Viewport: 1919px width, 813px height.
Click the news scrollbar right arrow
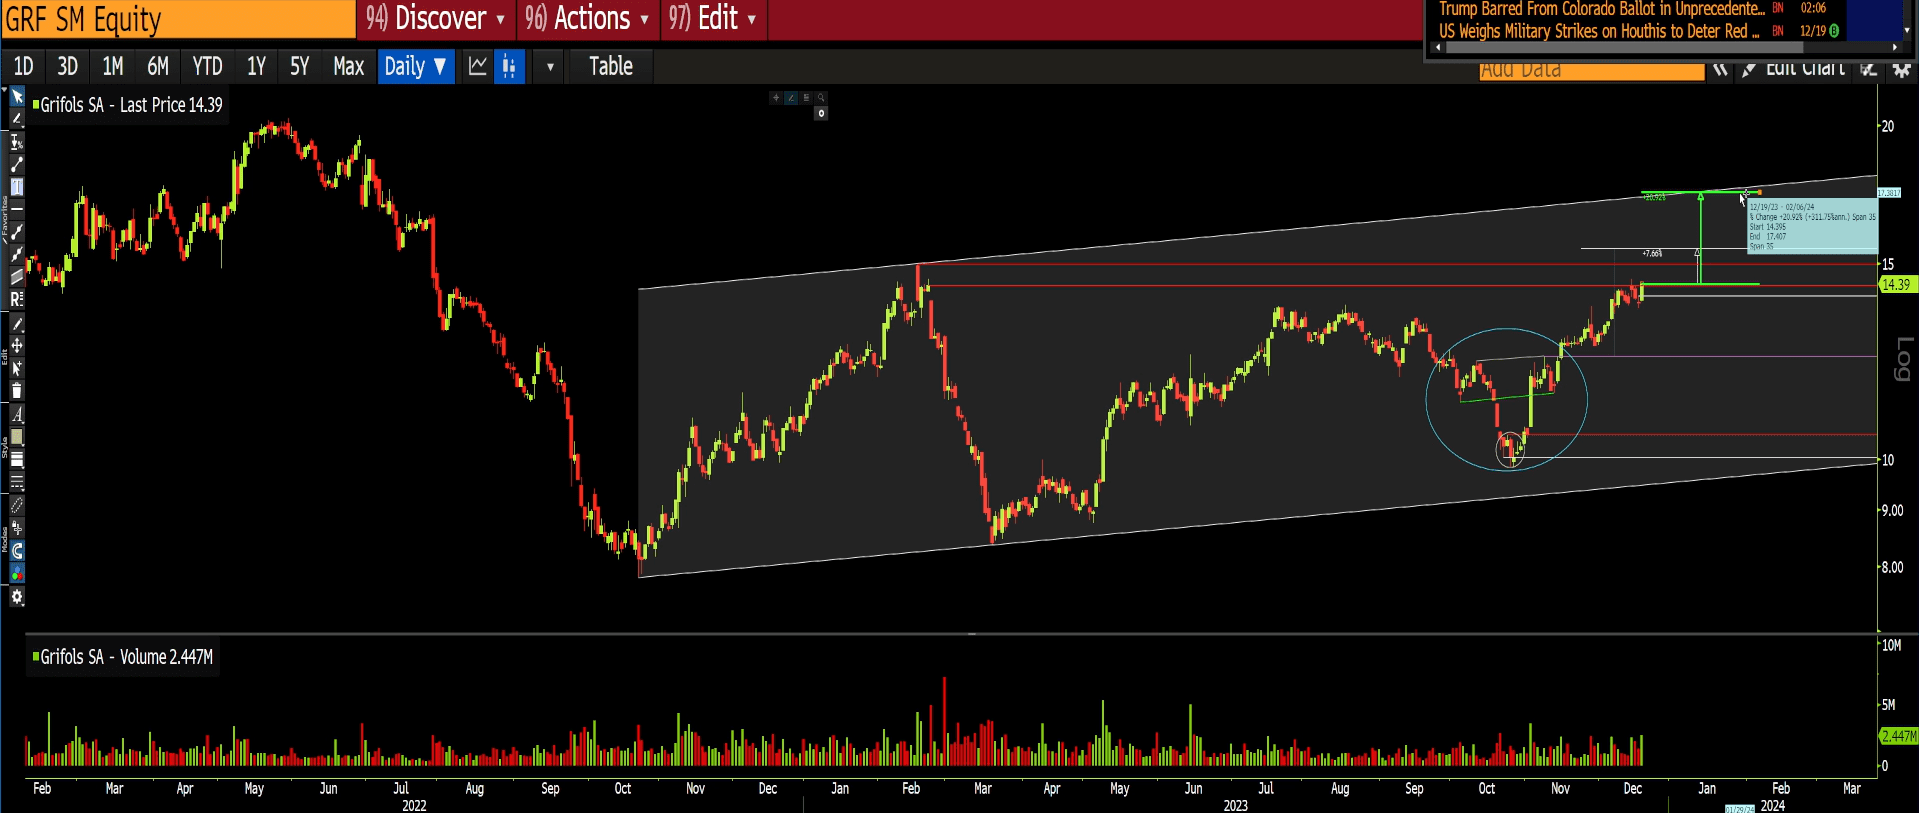(x=1895, y=47)
